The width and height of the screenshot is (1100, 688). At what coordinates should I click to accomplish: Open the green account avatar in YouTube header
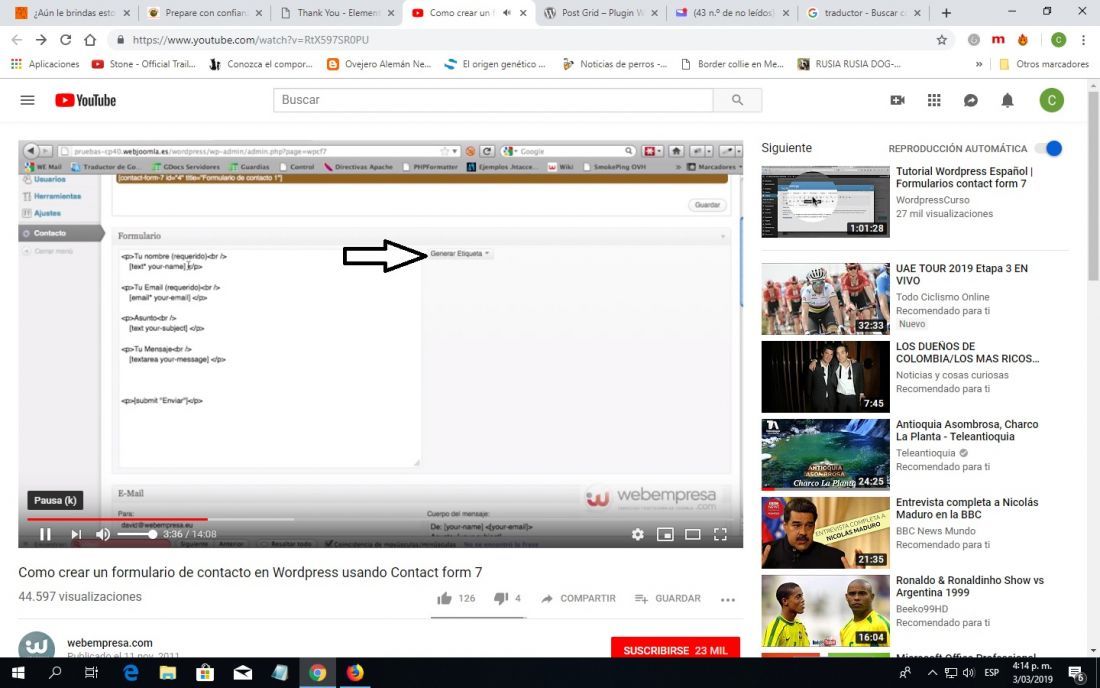(x=1052, y=100)
